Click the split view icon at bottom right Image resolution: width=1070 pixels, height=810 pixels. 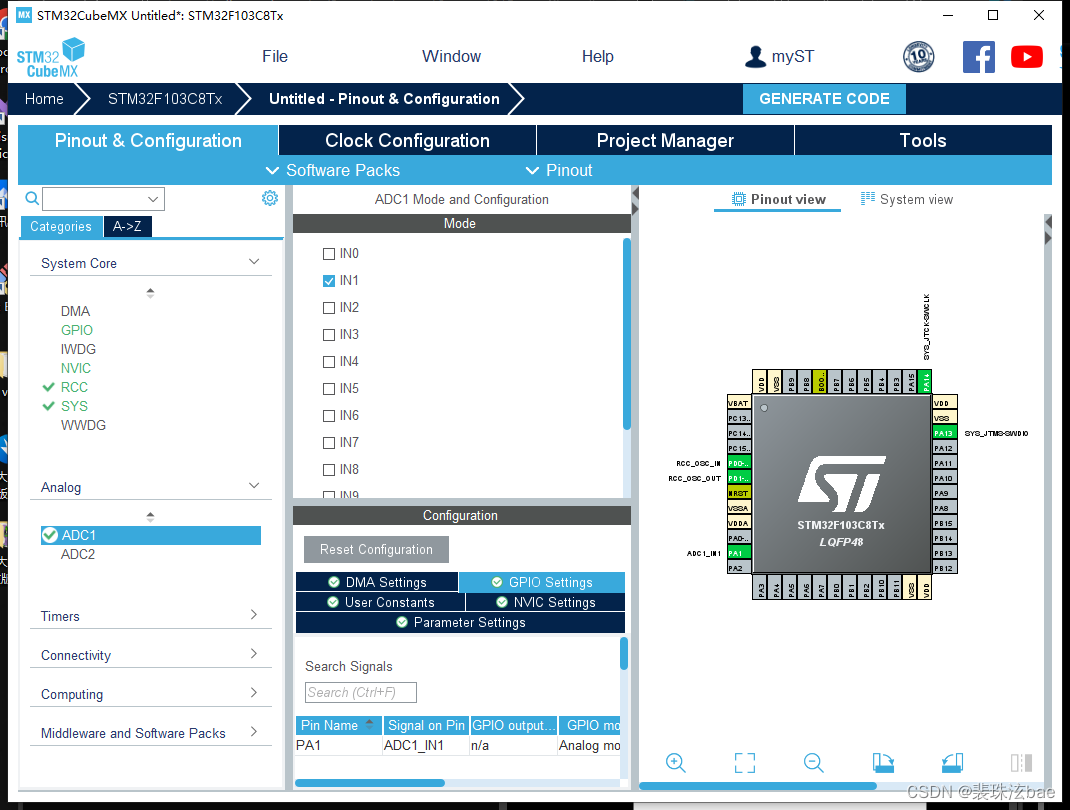tap(1021, 762)
